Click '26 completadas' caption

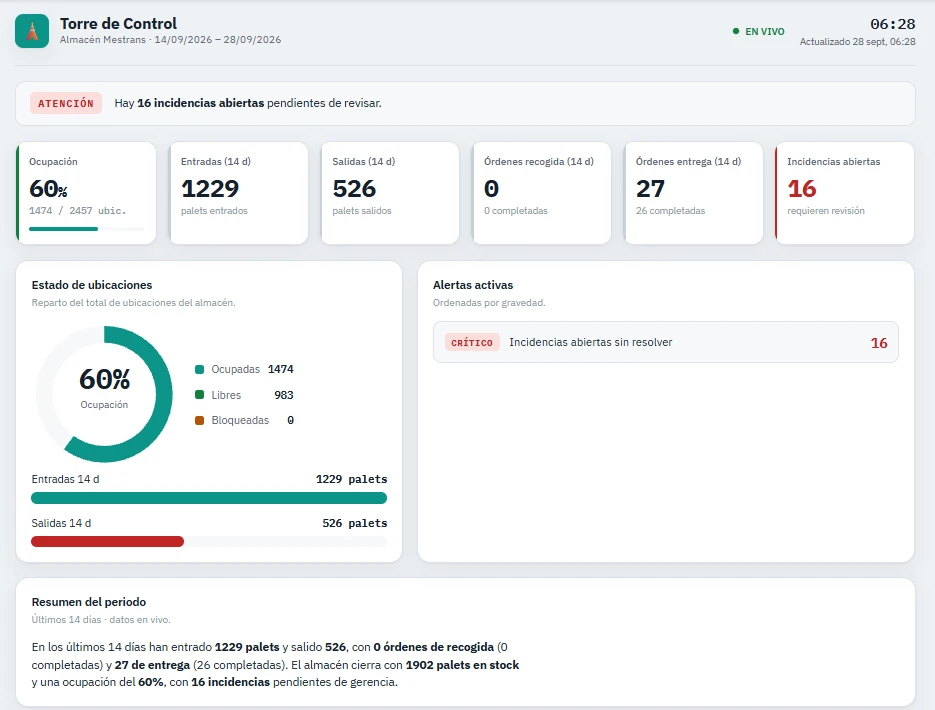[670, 210]
